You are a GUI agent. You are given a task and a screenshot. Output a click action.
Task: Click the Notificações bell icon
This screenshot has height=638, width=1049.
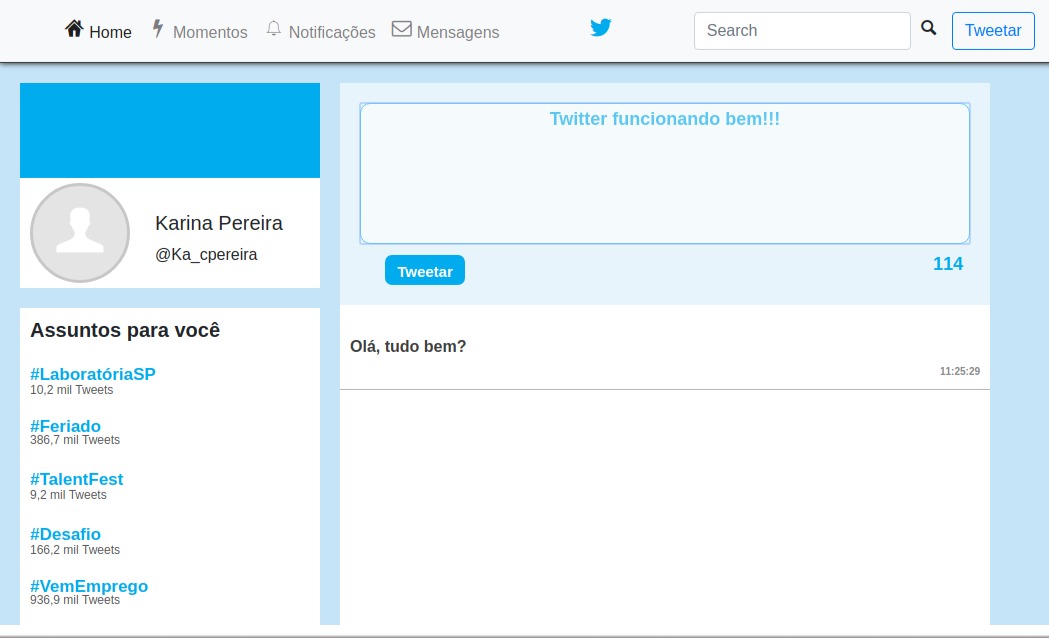point(274,29)
